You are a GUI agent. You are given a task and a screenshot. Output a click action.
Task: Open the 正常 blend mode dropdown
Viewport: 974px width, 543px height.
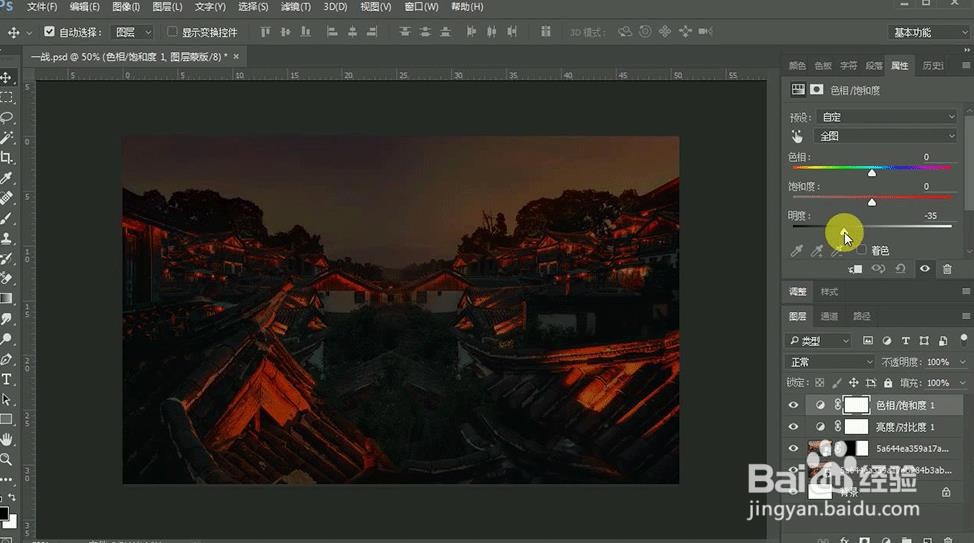pos(830,362)
